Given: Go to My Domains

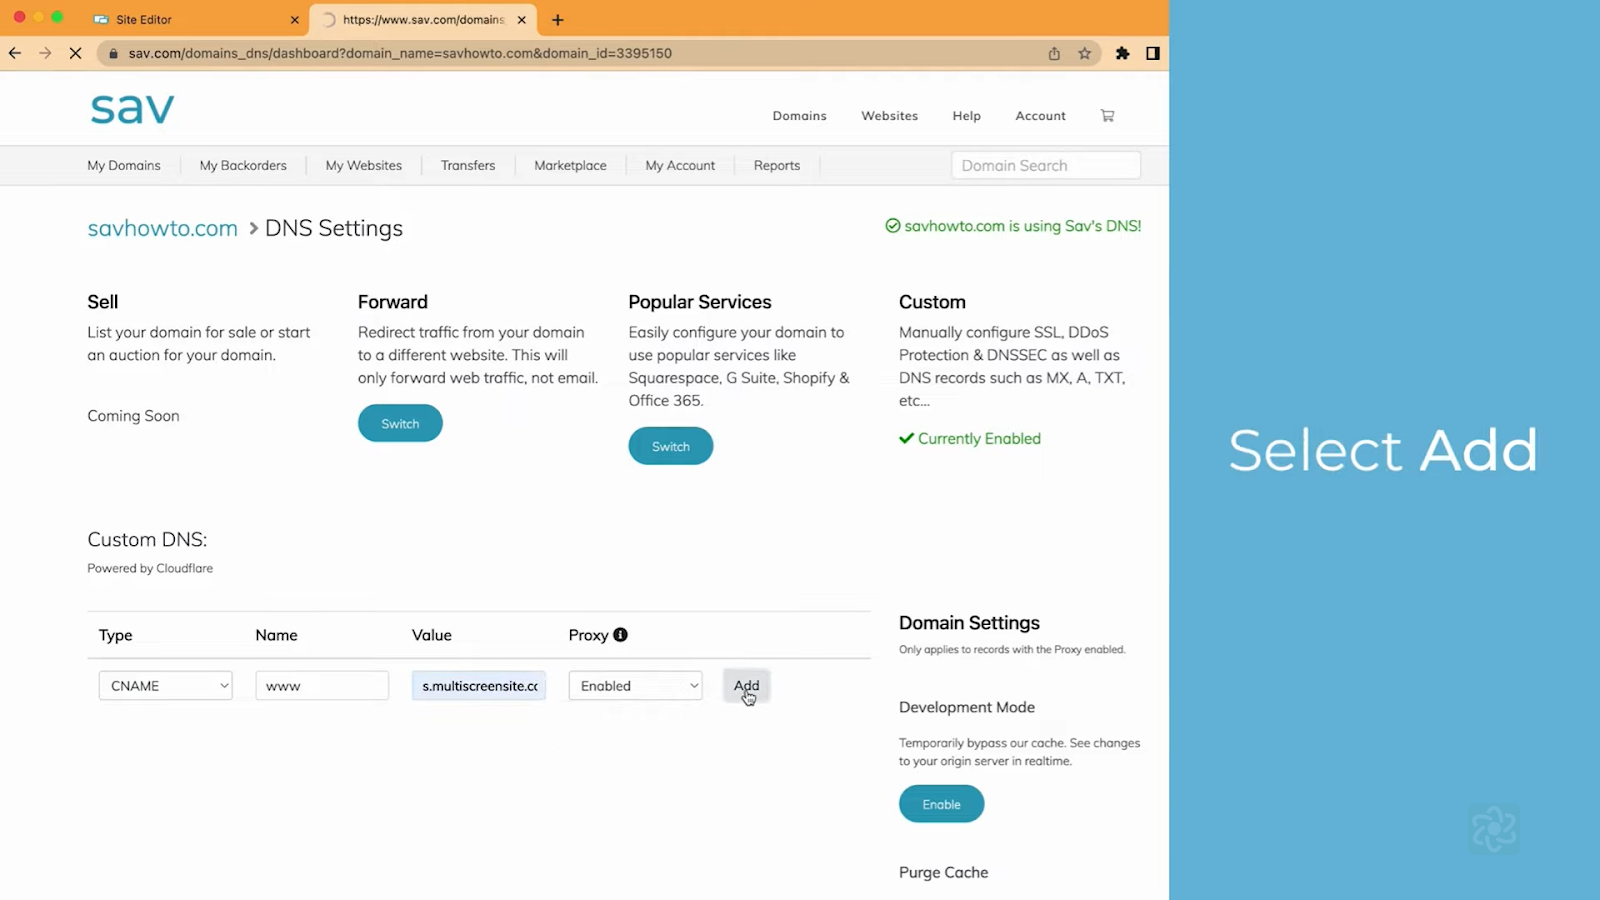Looking at the screenshot, I should tap(124, 166).
